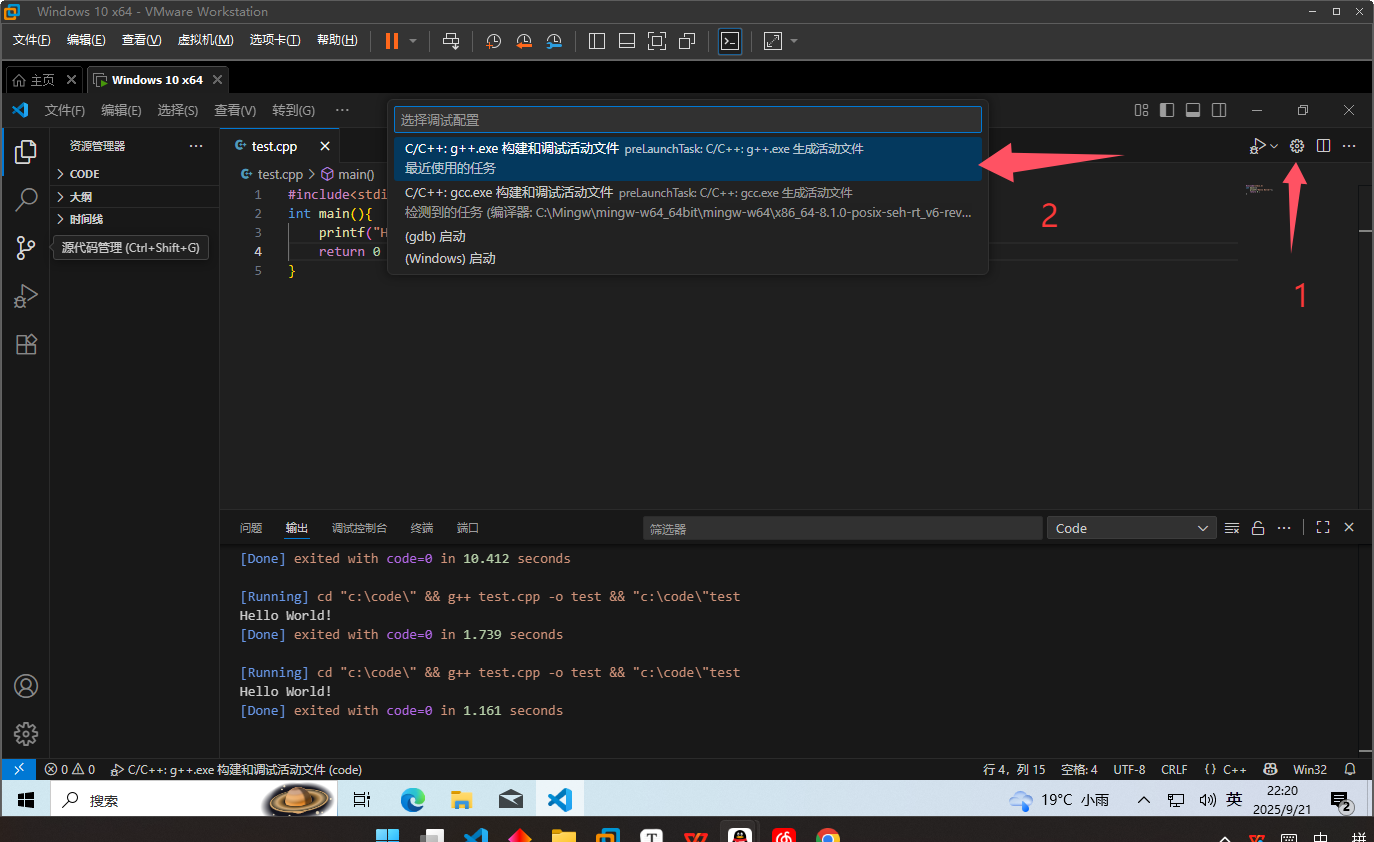Open the Accounts icon in activity bar

[x=26, y=686]
